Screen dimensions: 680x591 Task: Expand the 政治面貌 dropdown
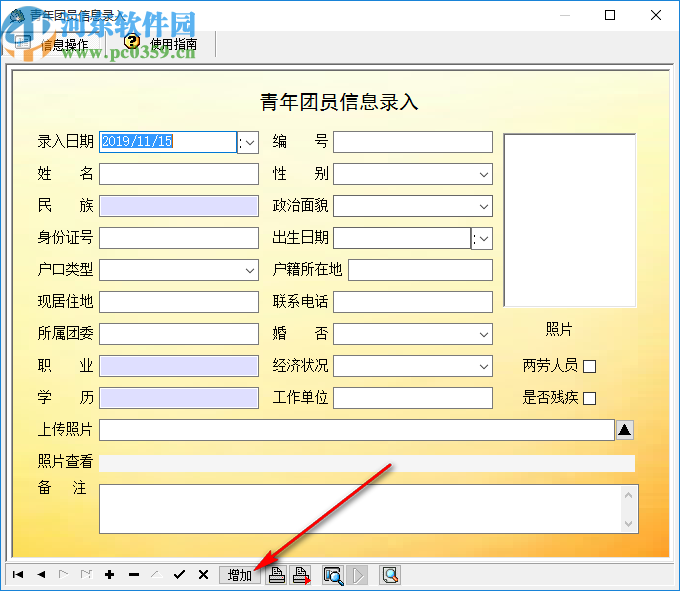(x=484, y=206)
